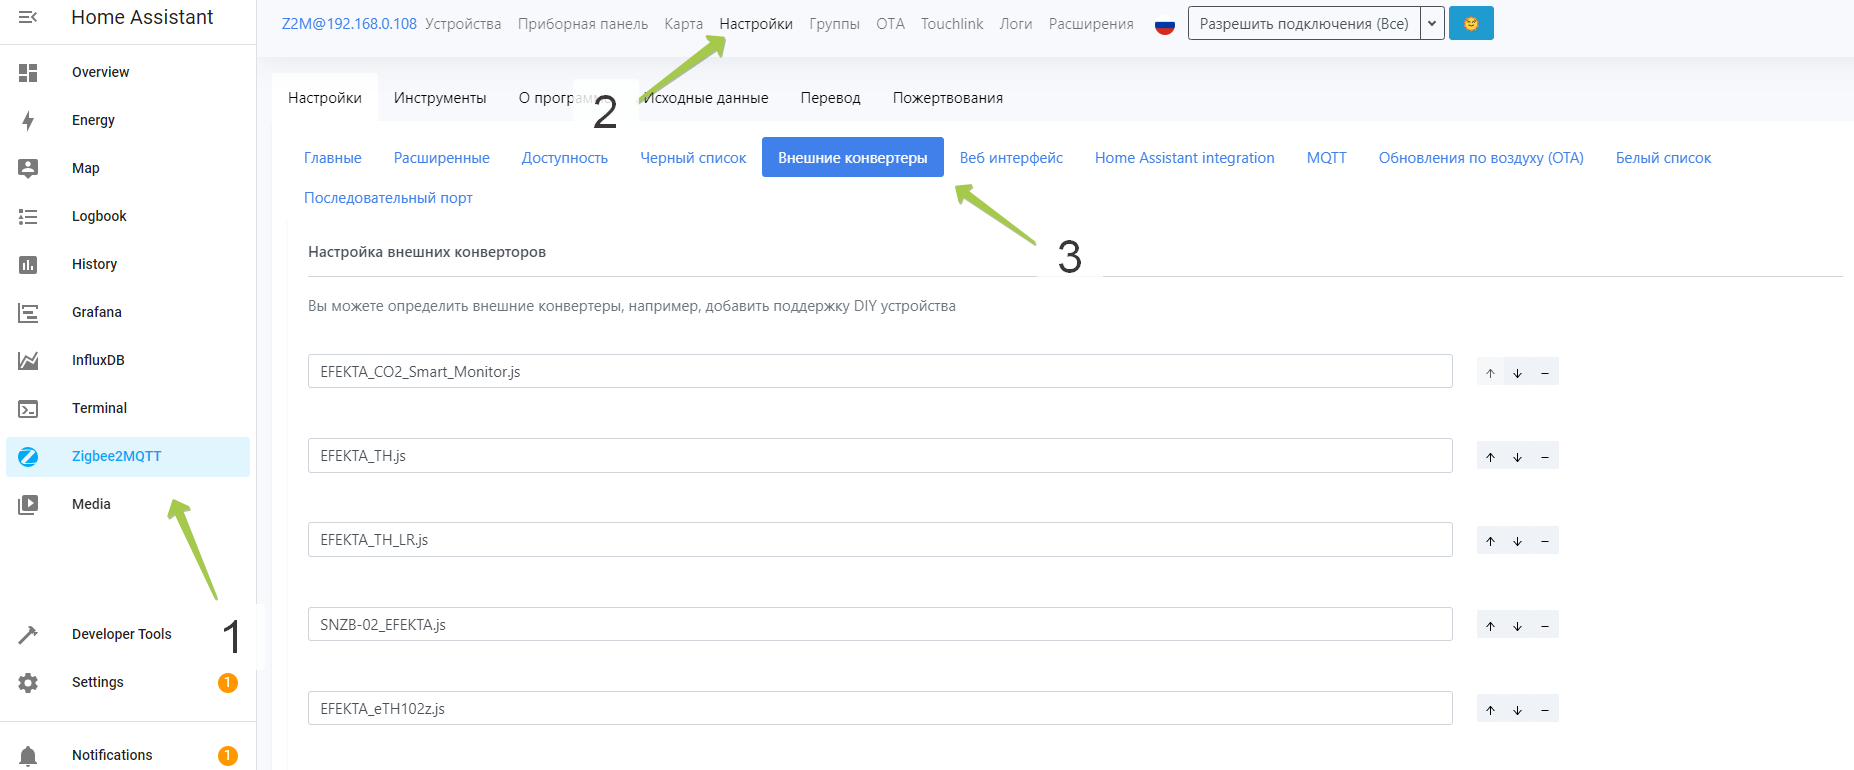The image size is (1854, 770).
Task: Select the Черный список section
Action: (x=693, y=158)
